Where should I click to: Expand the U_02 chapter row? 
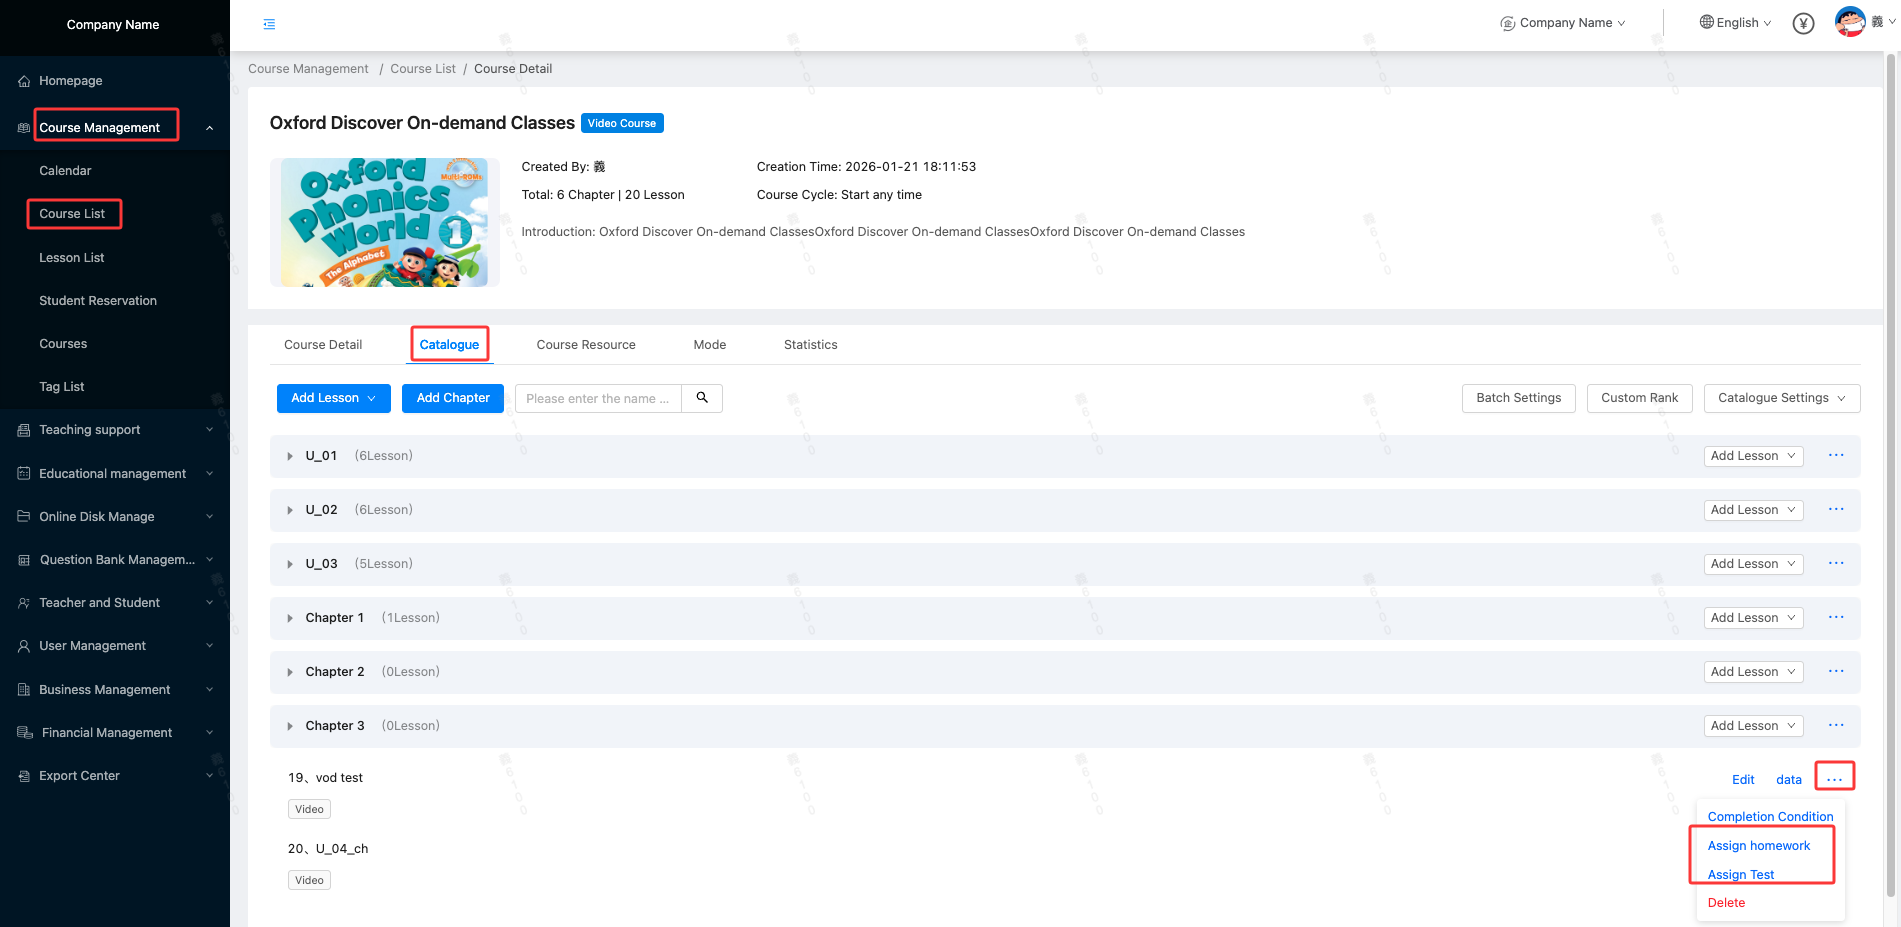[x=290, y=510]
